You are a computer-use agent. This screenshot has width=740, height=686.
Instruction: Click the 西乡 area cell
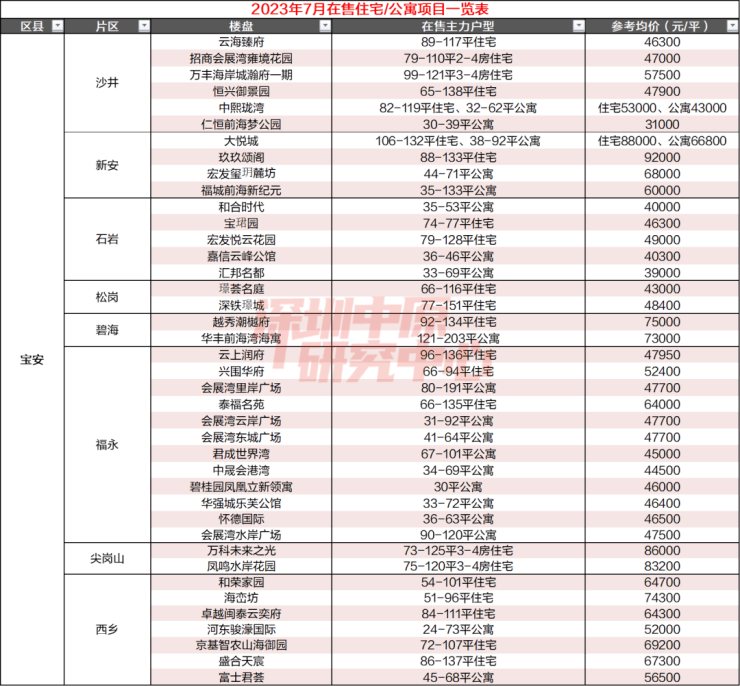pos(108,629)
